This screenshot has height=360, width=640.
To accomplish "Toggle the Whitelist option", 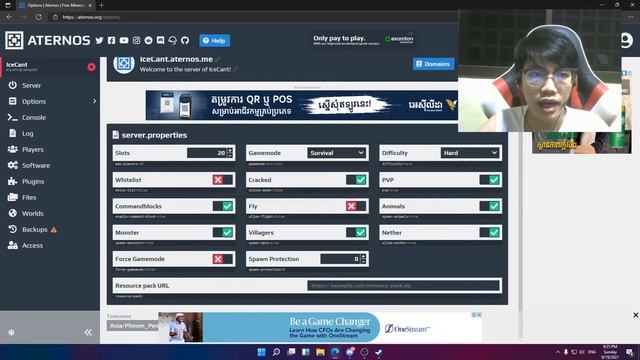I will tap(223, 180).
